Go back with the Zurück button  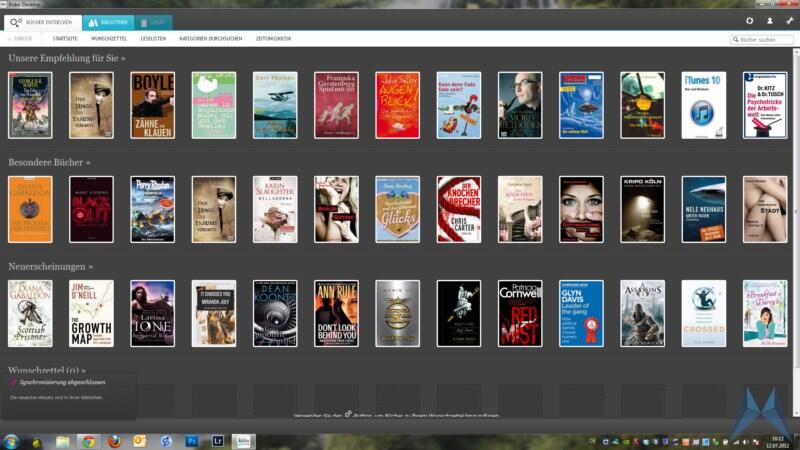pyautogui.click(x=20, y=39)
